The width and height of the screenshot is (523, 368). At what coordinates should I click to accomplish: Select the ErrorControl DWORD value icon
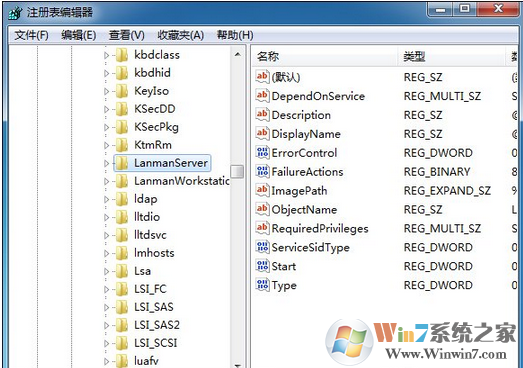pos(262,152)
